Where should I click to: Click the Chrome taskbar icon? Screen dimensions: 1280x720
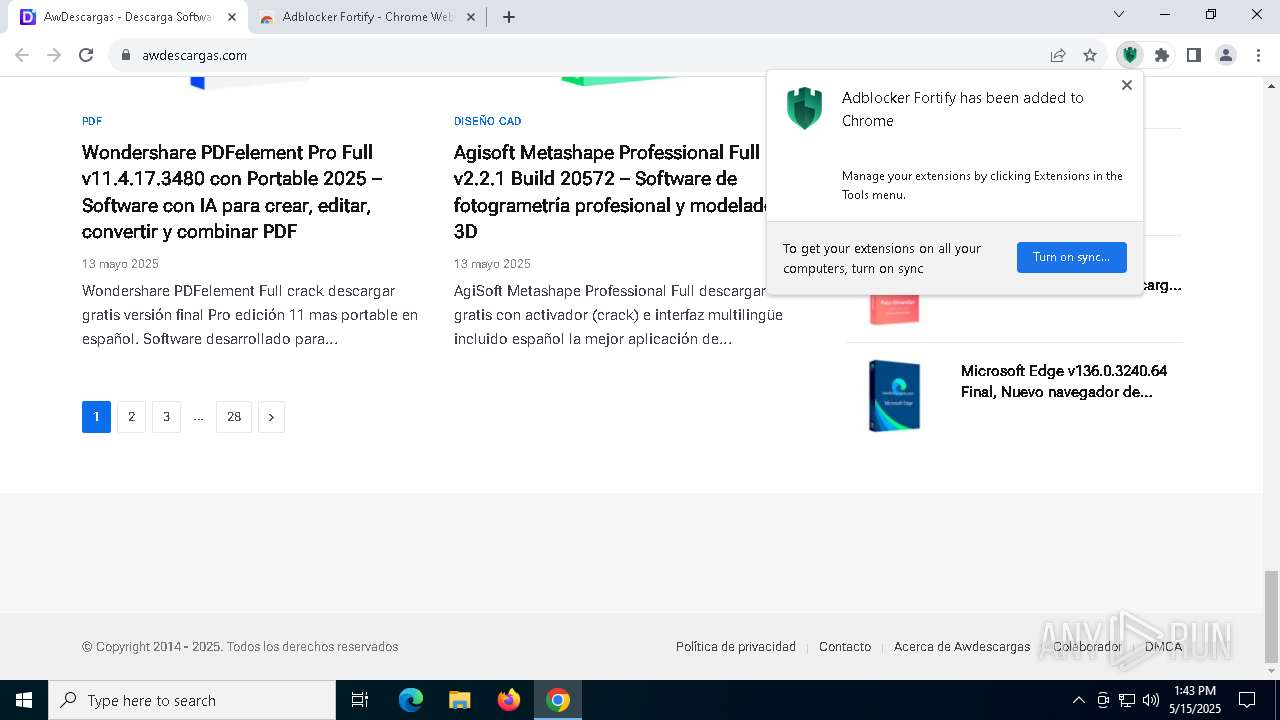(x=558, y=700)
